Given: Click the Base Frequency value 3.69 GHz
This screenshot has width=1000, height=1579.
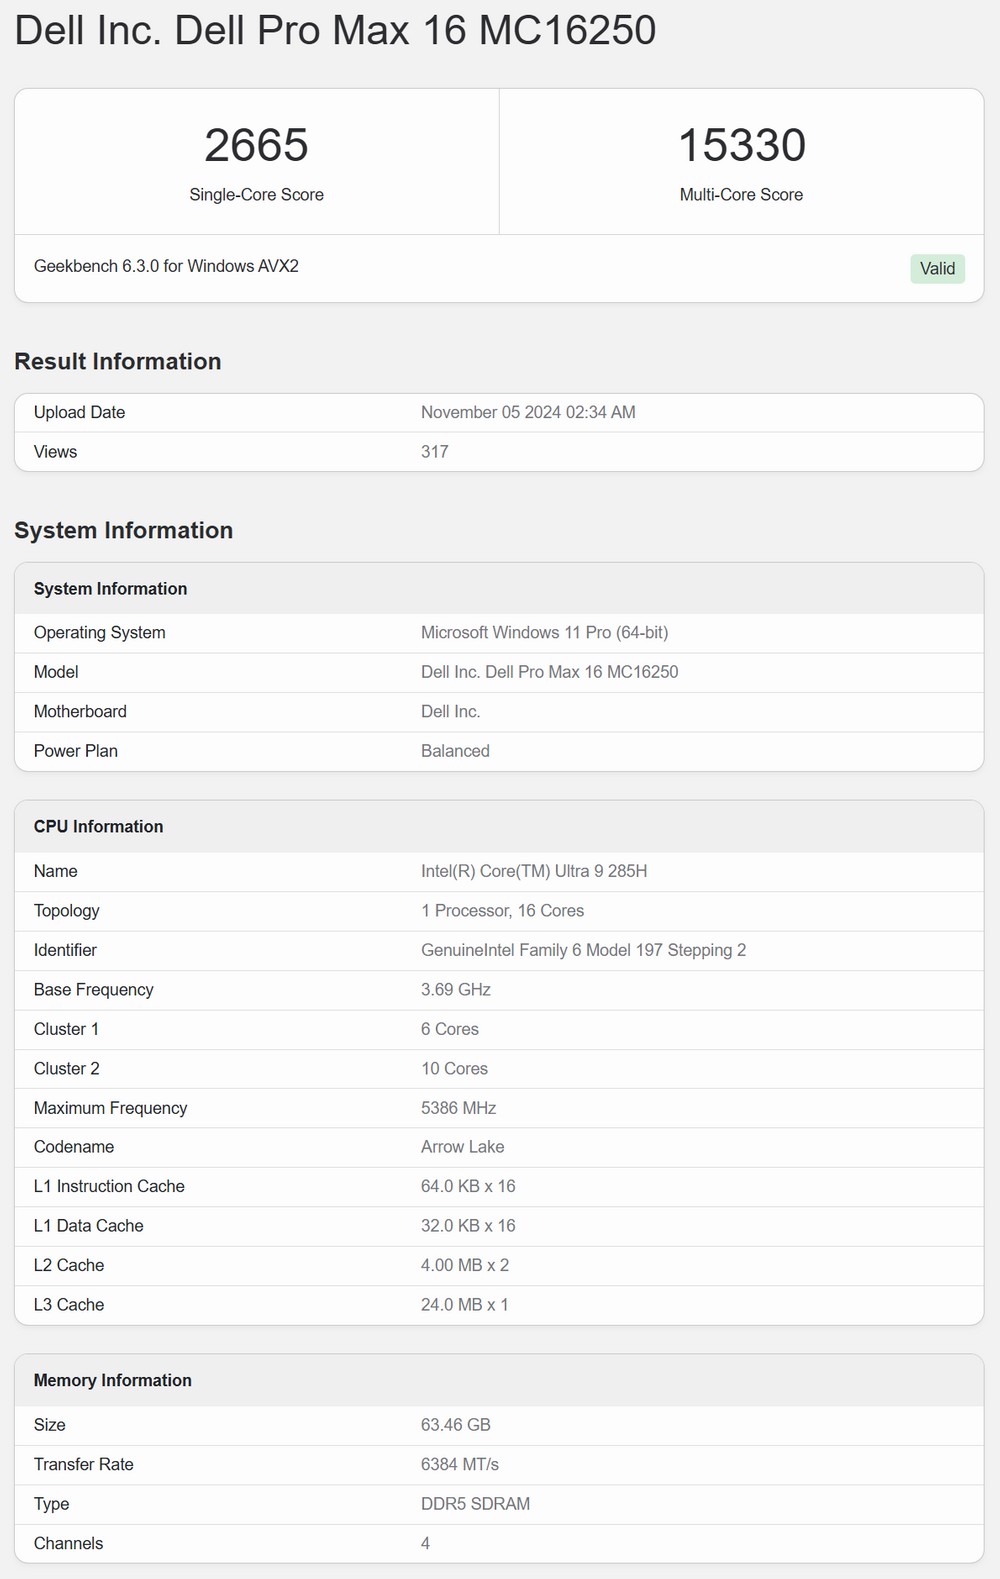Looking at the screenshot, I should [x=456, y=990].
